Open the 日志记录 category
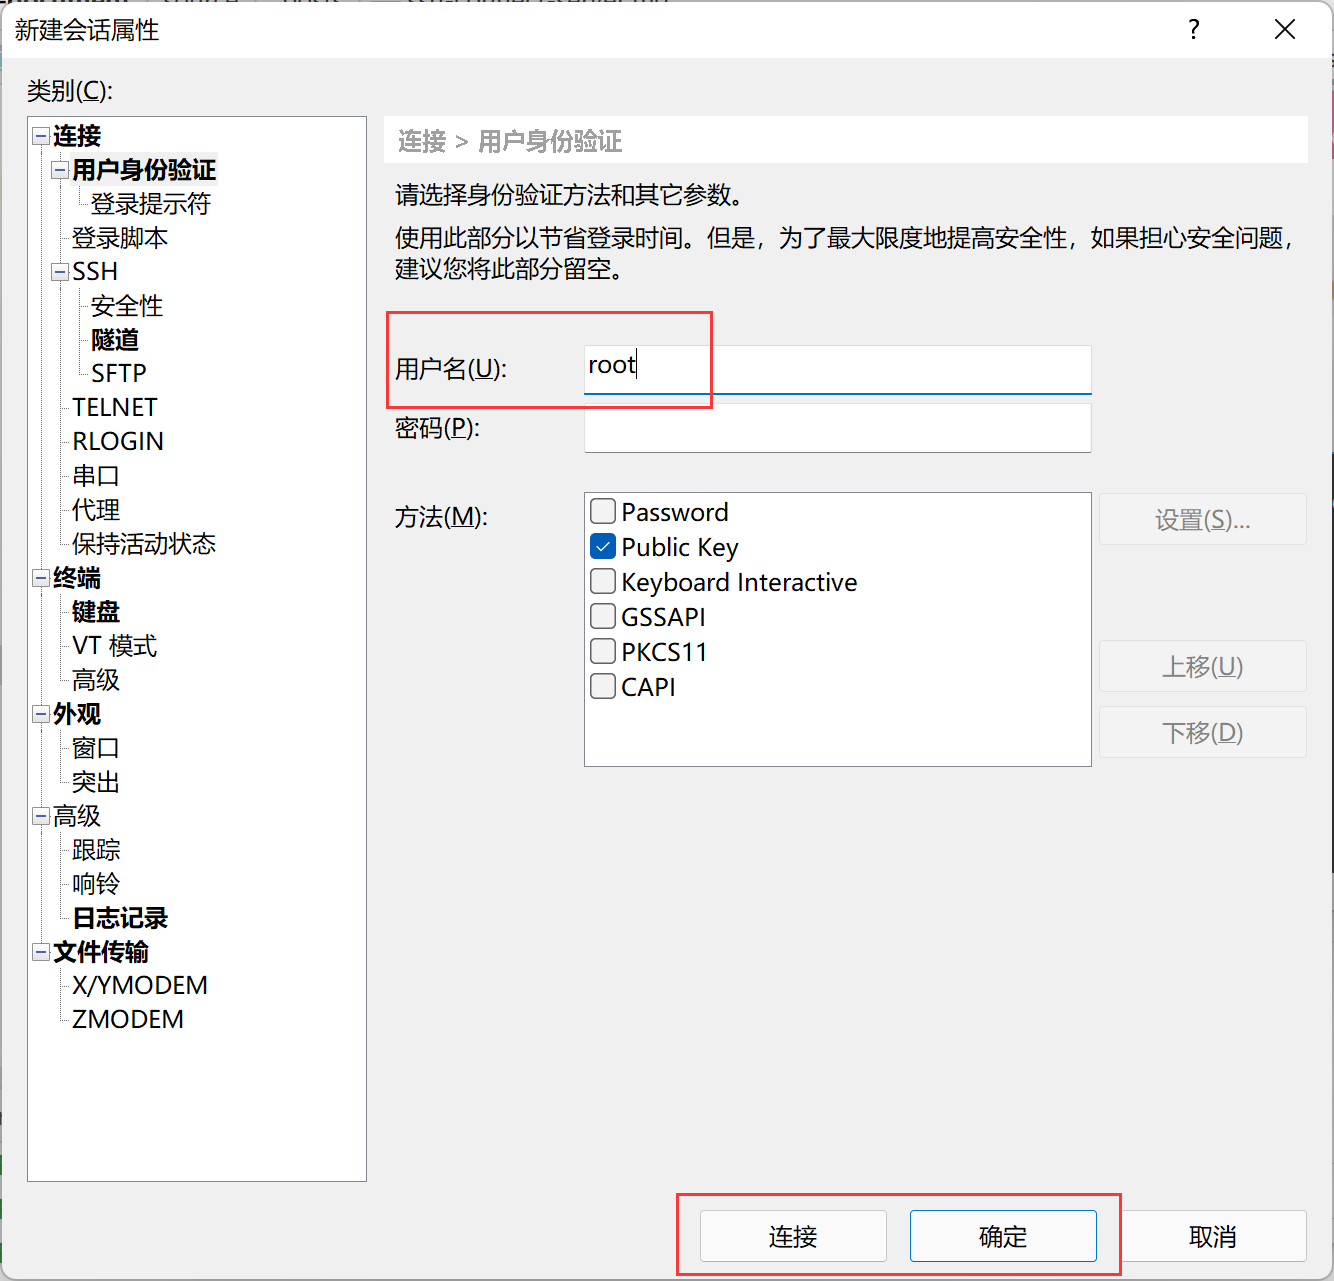 coord(120,918)
